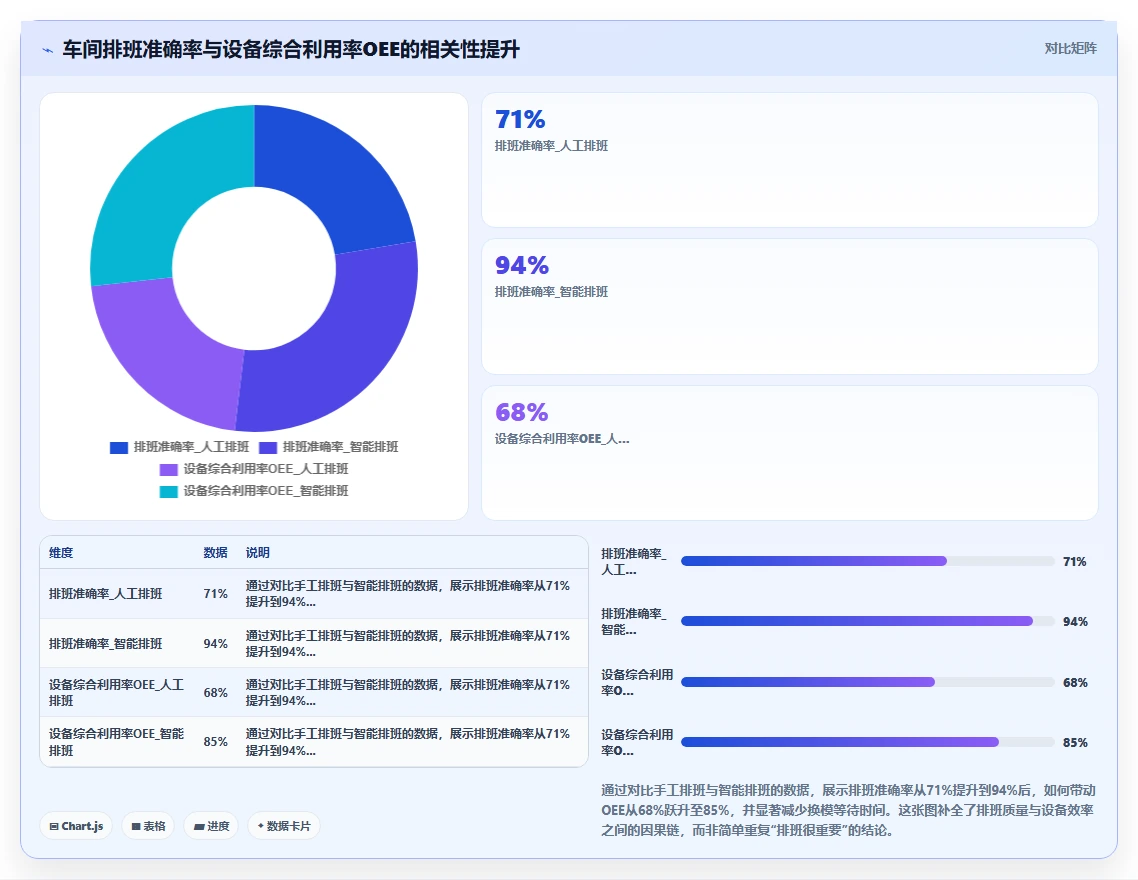
Task: Click the summary paragraph below progress bars
Action: (848, 810)
